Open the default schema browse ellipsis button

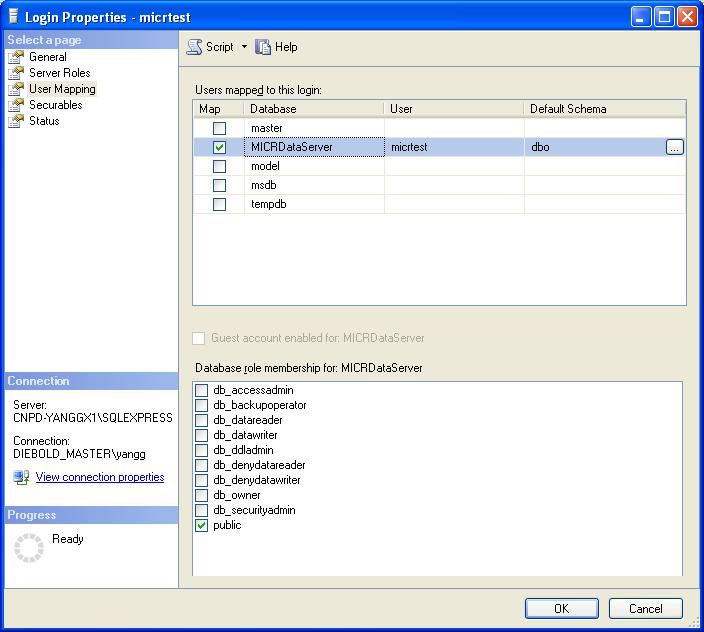click(674, 147)
